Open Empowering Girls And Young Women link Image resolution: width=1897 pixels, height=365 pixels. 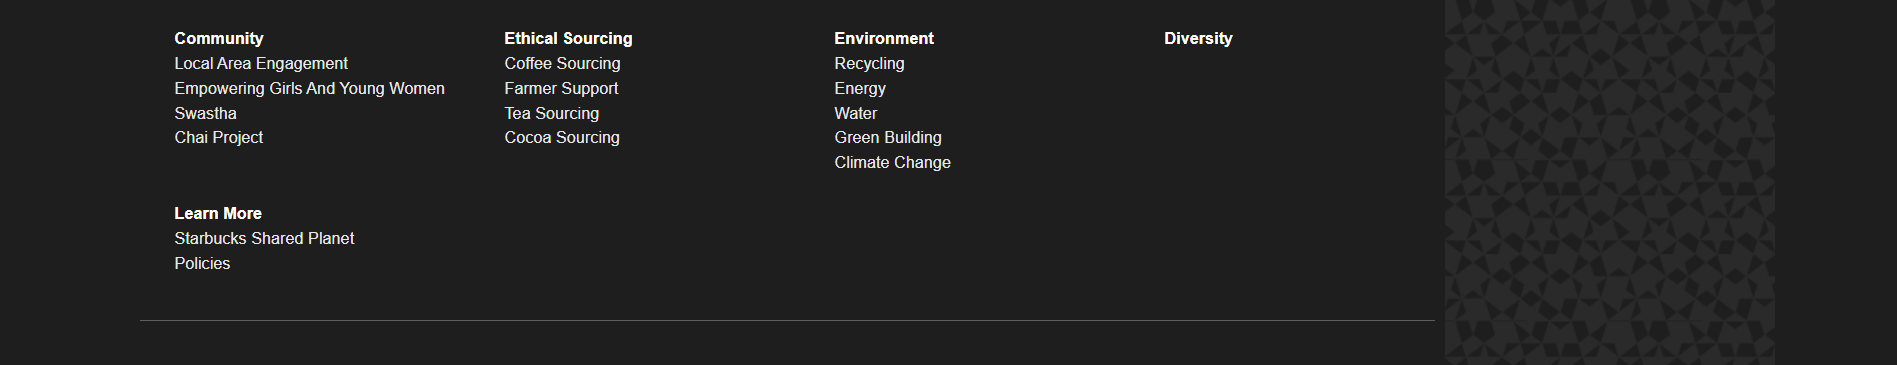(x=309, y=88)
